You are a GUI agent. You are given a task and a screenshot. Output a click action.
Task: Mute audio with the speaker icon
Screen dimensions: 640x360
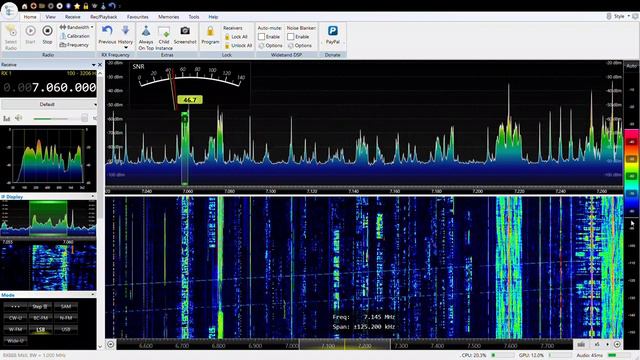[18, 118]
